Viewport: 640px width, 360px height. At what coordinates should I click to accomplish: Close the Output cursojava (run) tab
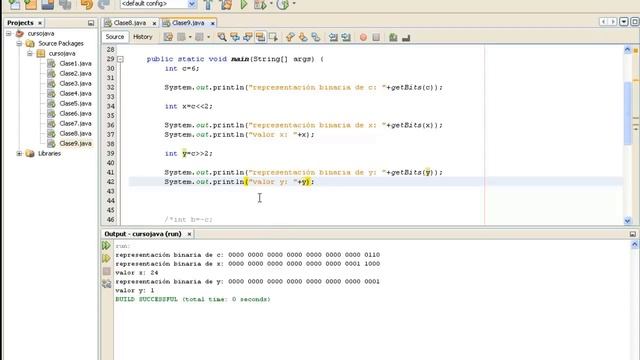click(x=189, y=234)
